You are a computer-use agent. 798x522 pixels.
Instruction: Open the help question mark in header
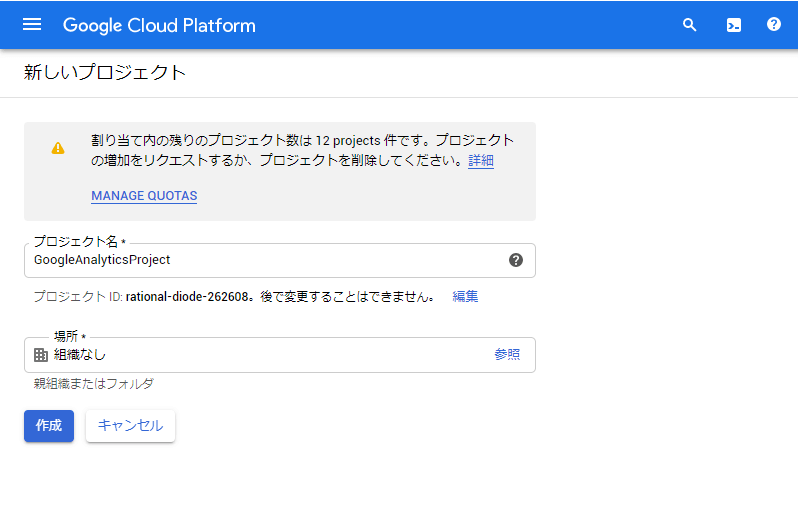[x=773, y=25]
